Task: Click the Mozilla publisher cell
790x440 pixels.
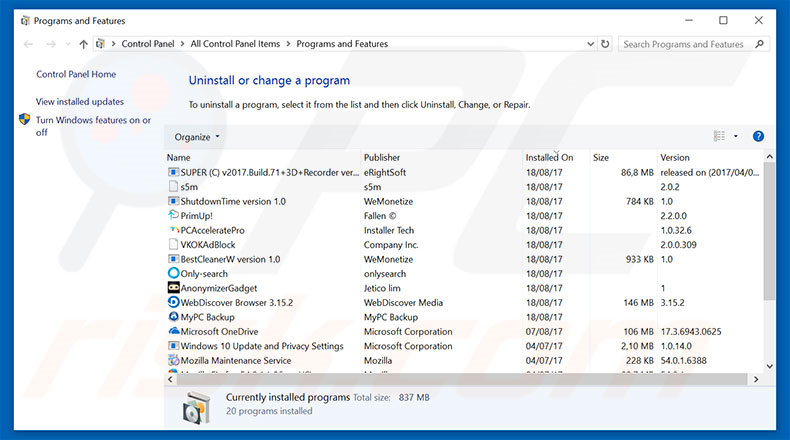Action: click(x=377, y=360)
